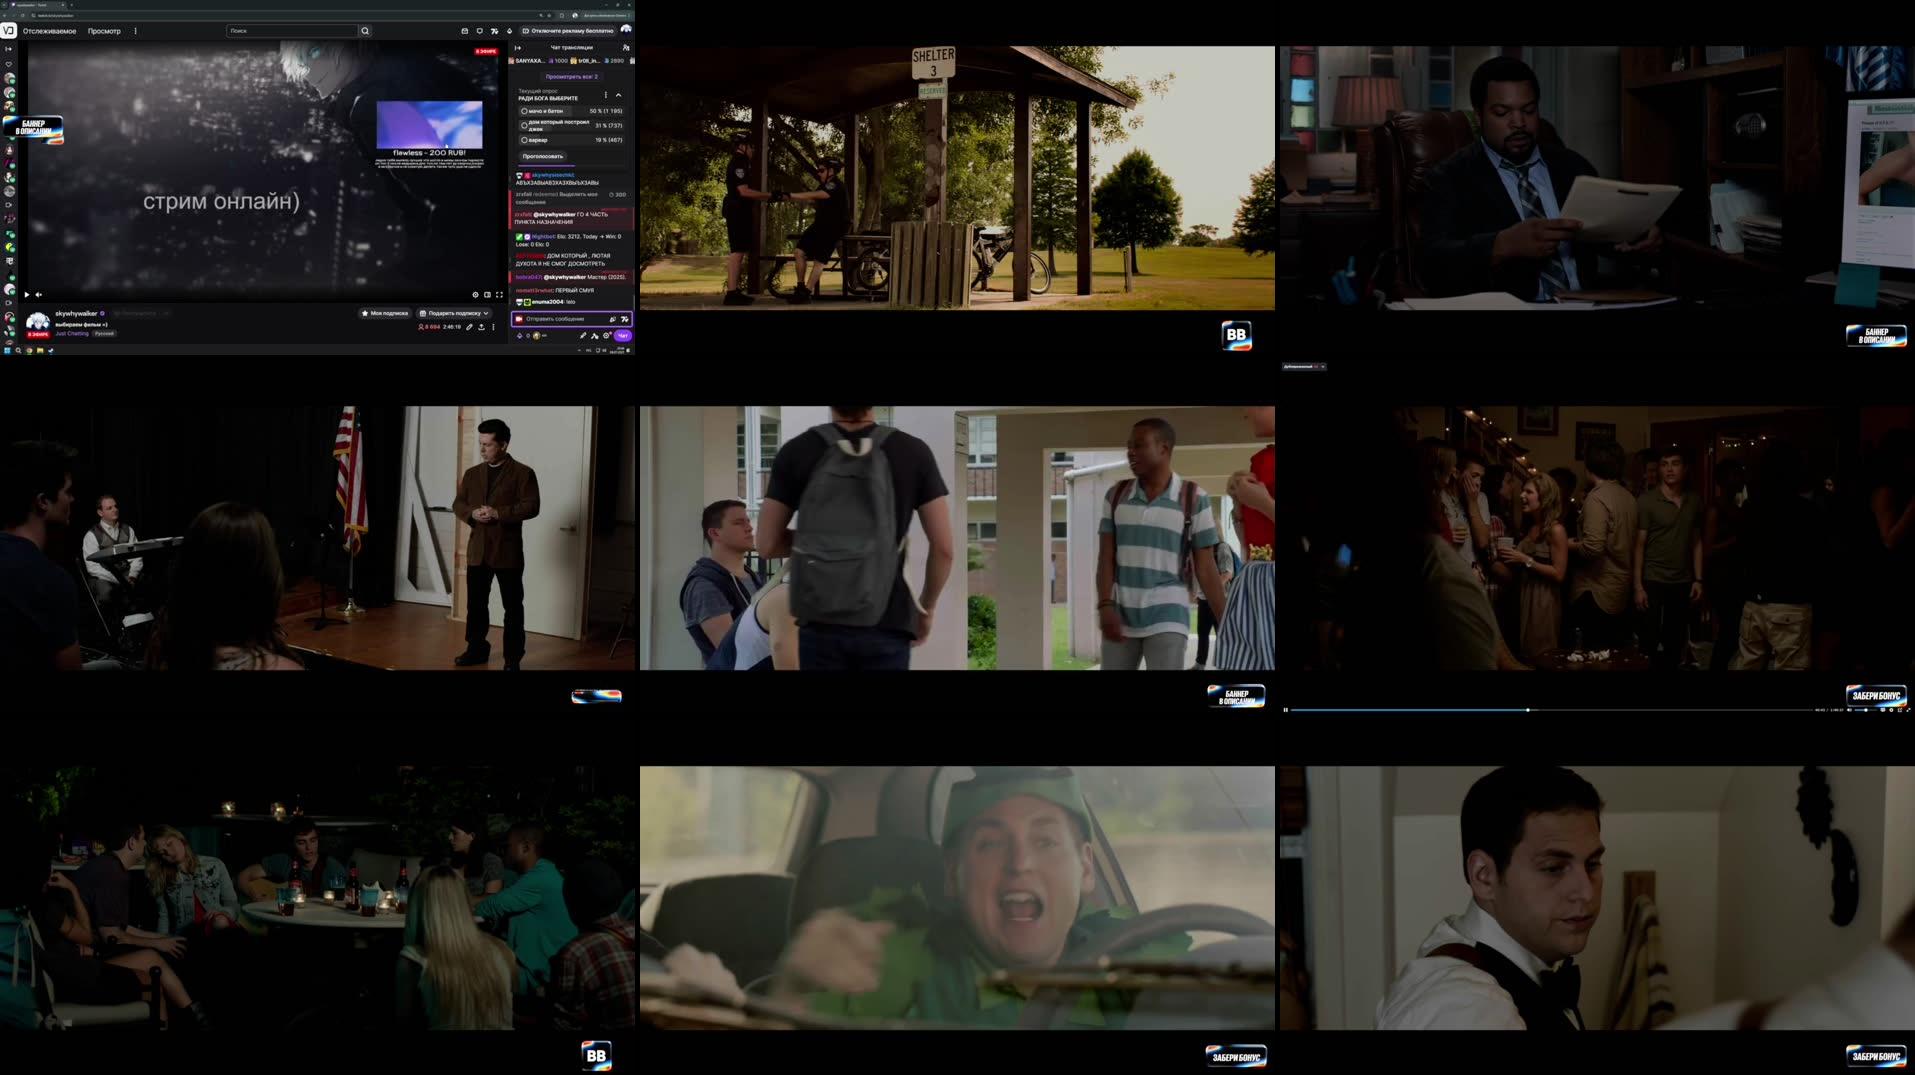Viewport: 1915px width, 1075px height.
Task: Open the inbox icon in the header
Action: coord(464,31)
